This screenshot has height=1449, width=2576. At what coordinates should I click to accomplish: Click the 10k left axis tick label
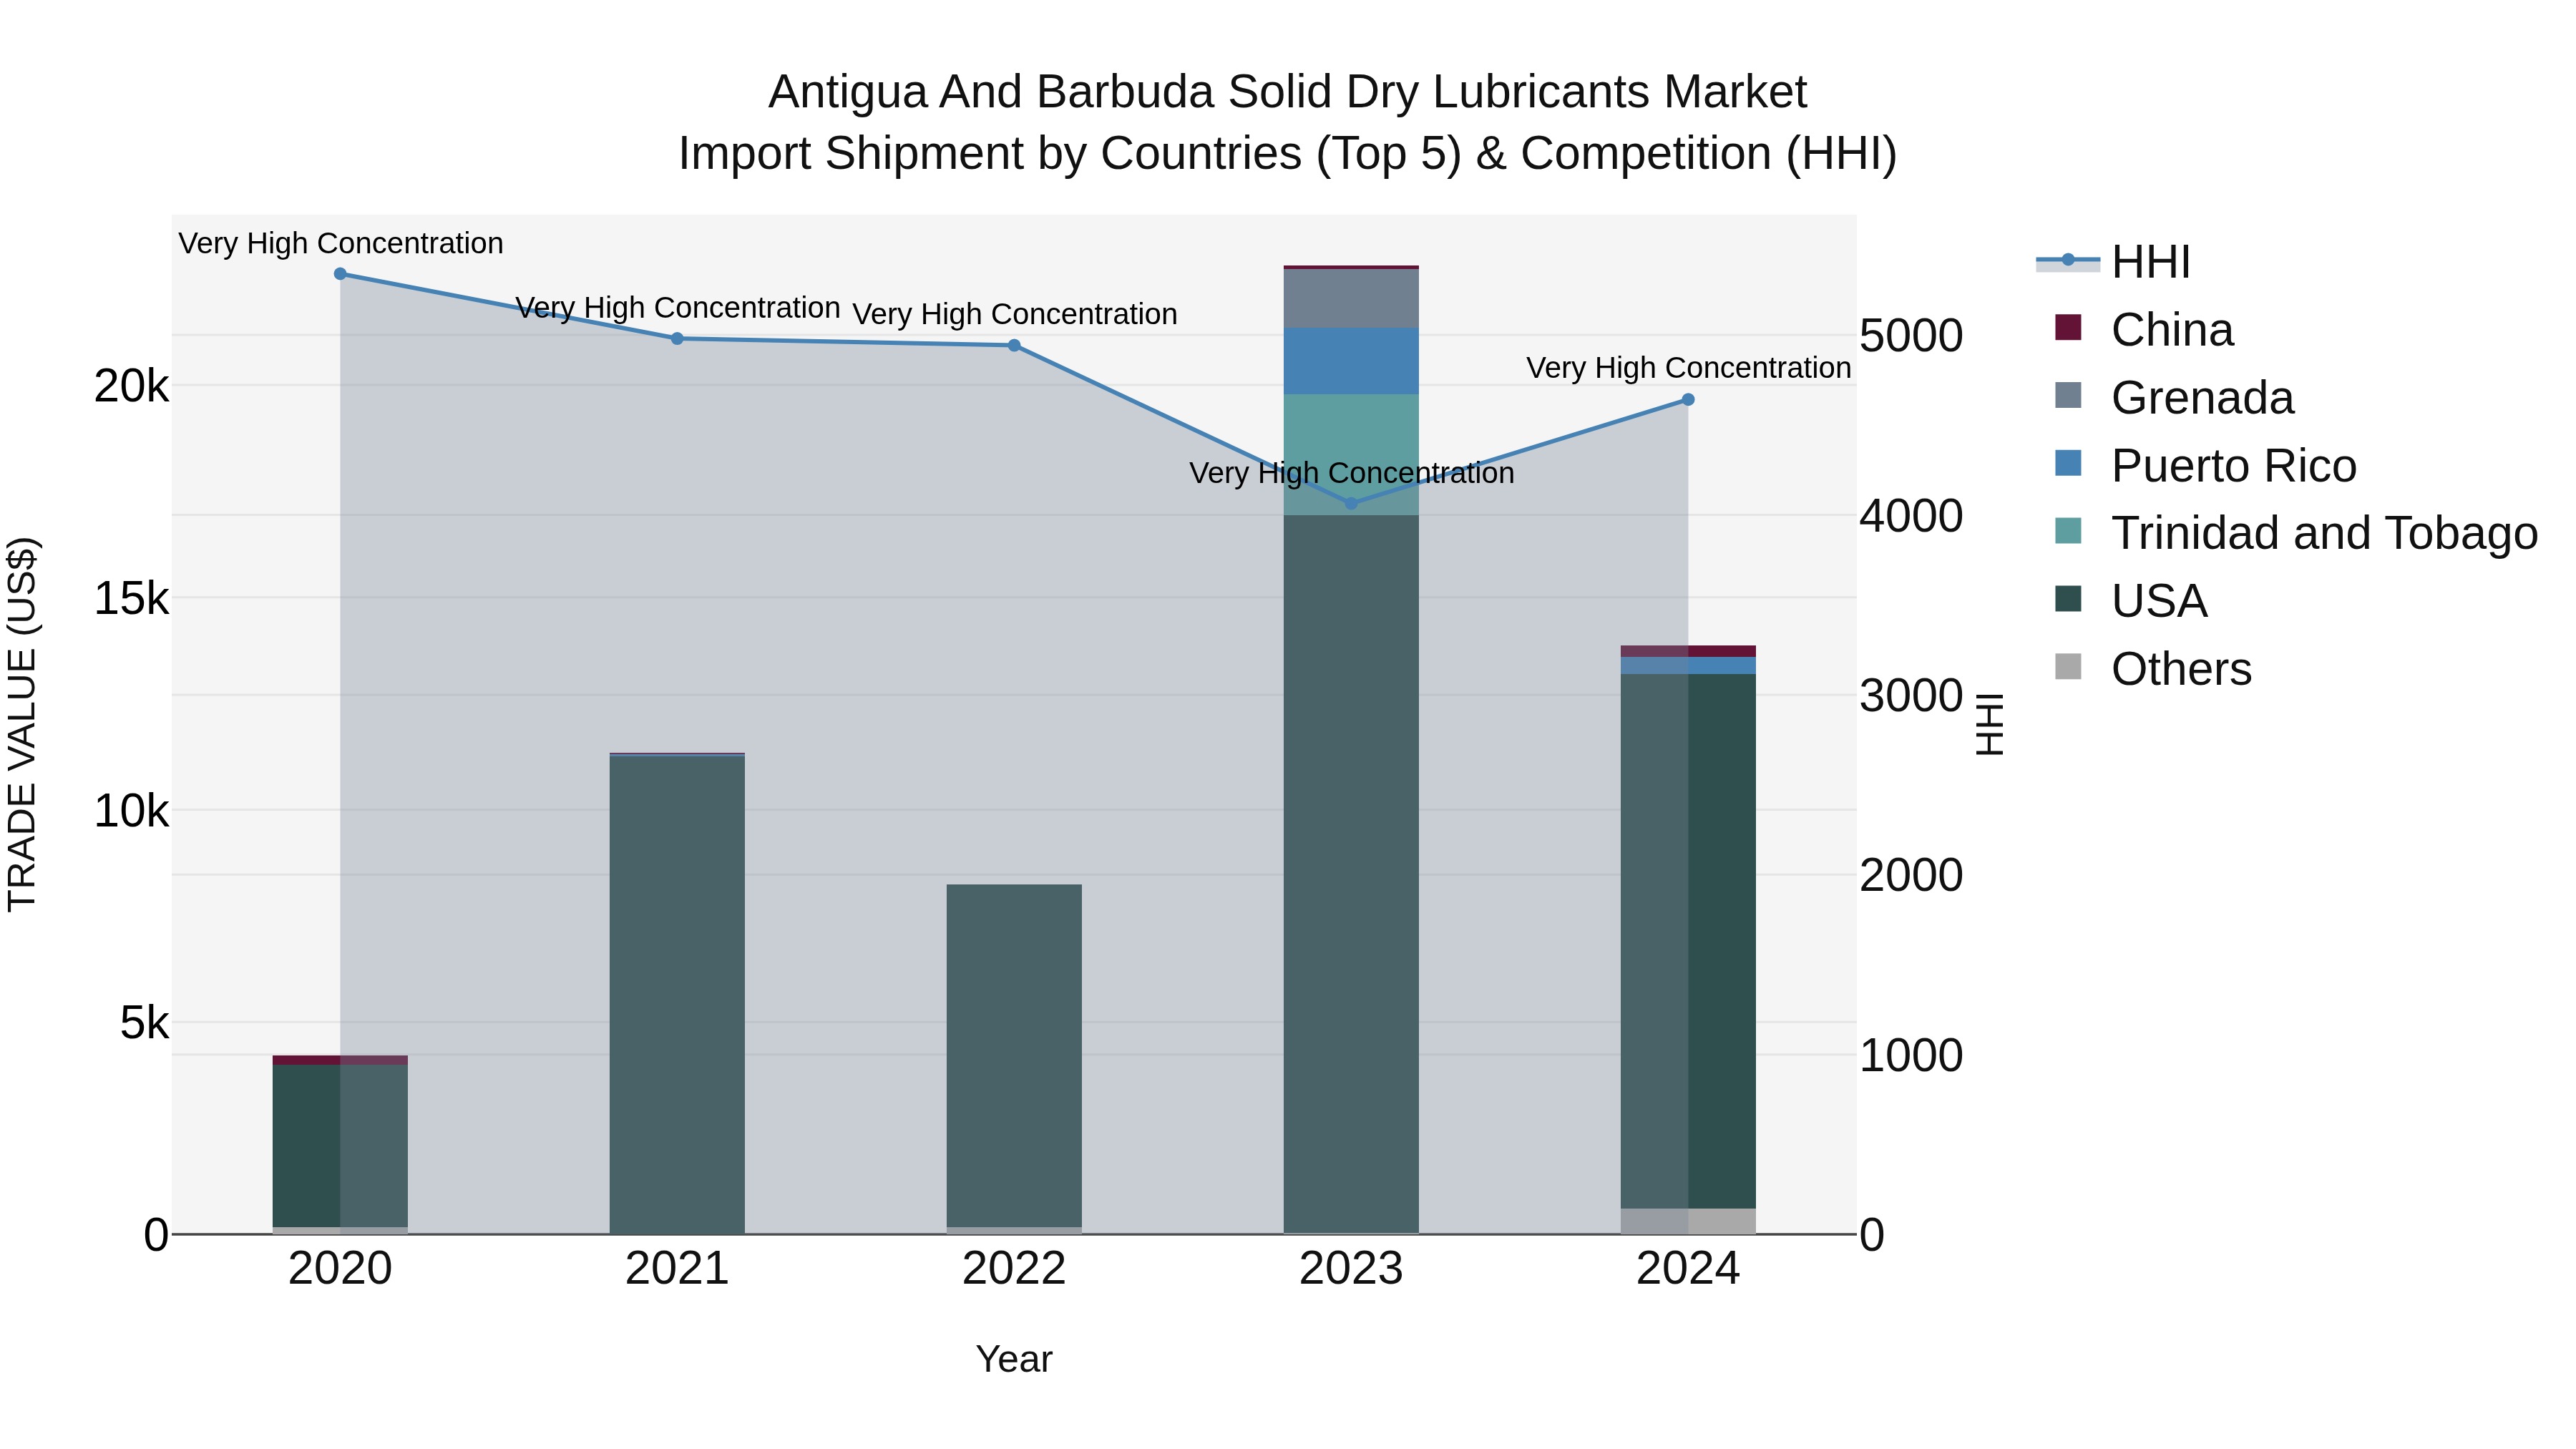[131, 811]
